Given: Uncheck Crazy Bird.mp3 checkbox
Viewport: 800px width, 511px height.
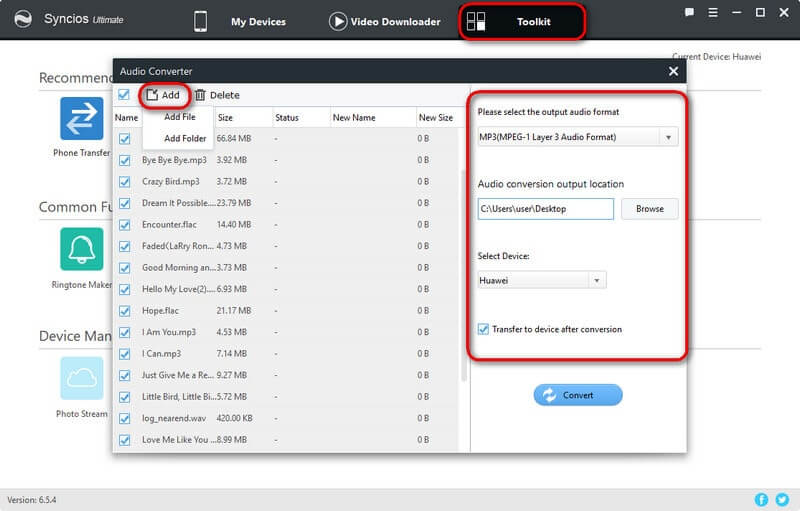Looking at the screenshot, I should 124,182.
